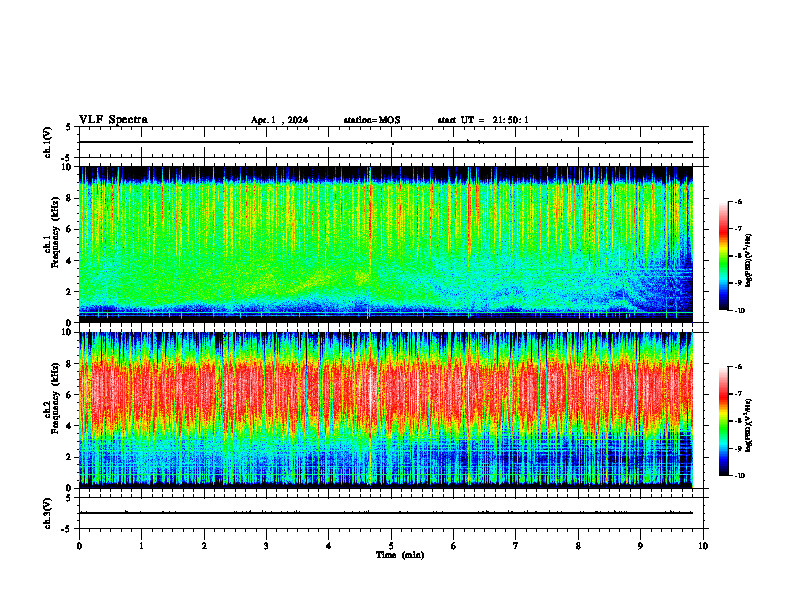Click the ch.2 spectrogram color scale bar

pyautogui.click(x=723, y=421)
